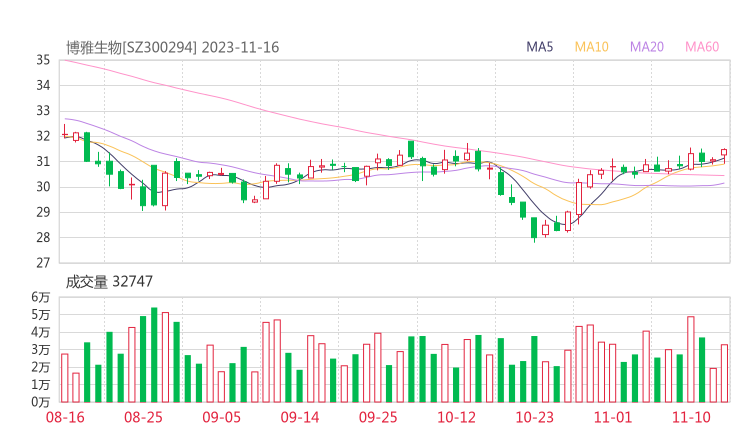Click the price axis value 34
Screen dimensions: 740x440
(x=43, y=85)
